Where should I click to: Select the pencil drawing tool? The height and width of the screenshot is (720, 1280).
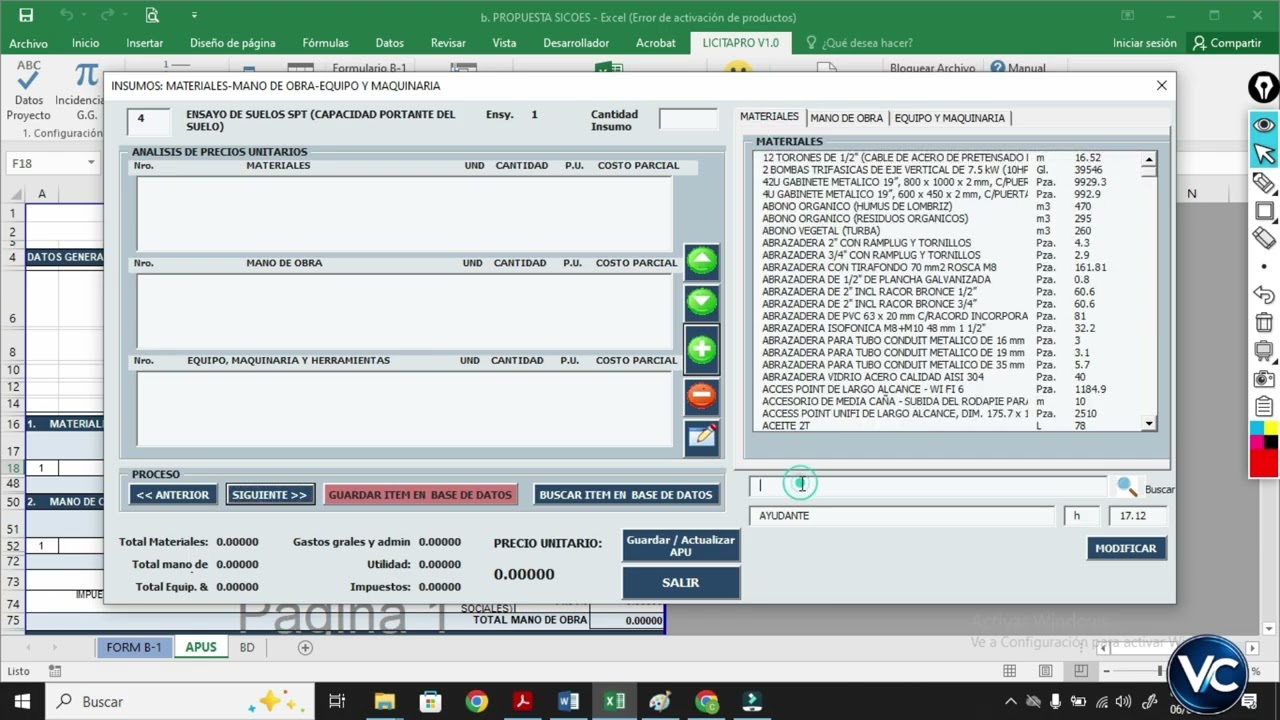(1264, 183)
